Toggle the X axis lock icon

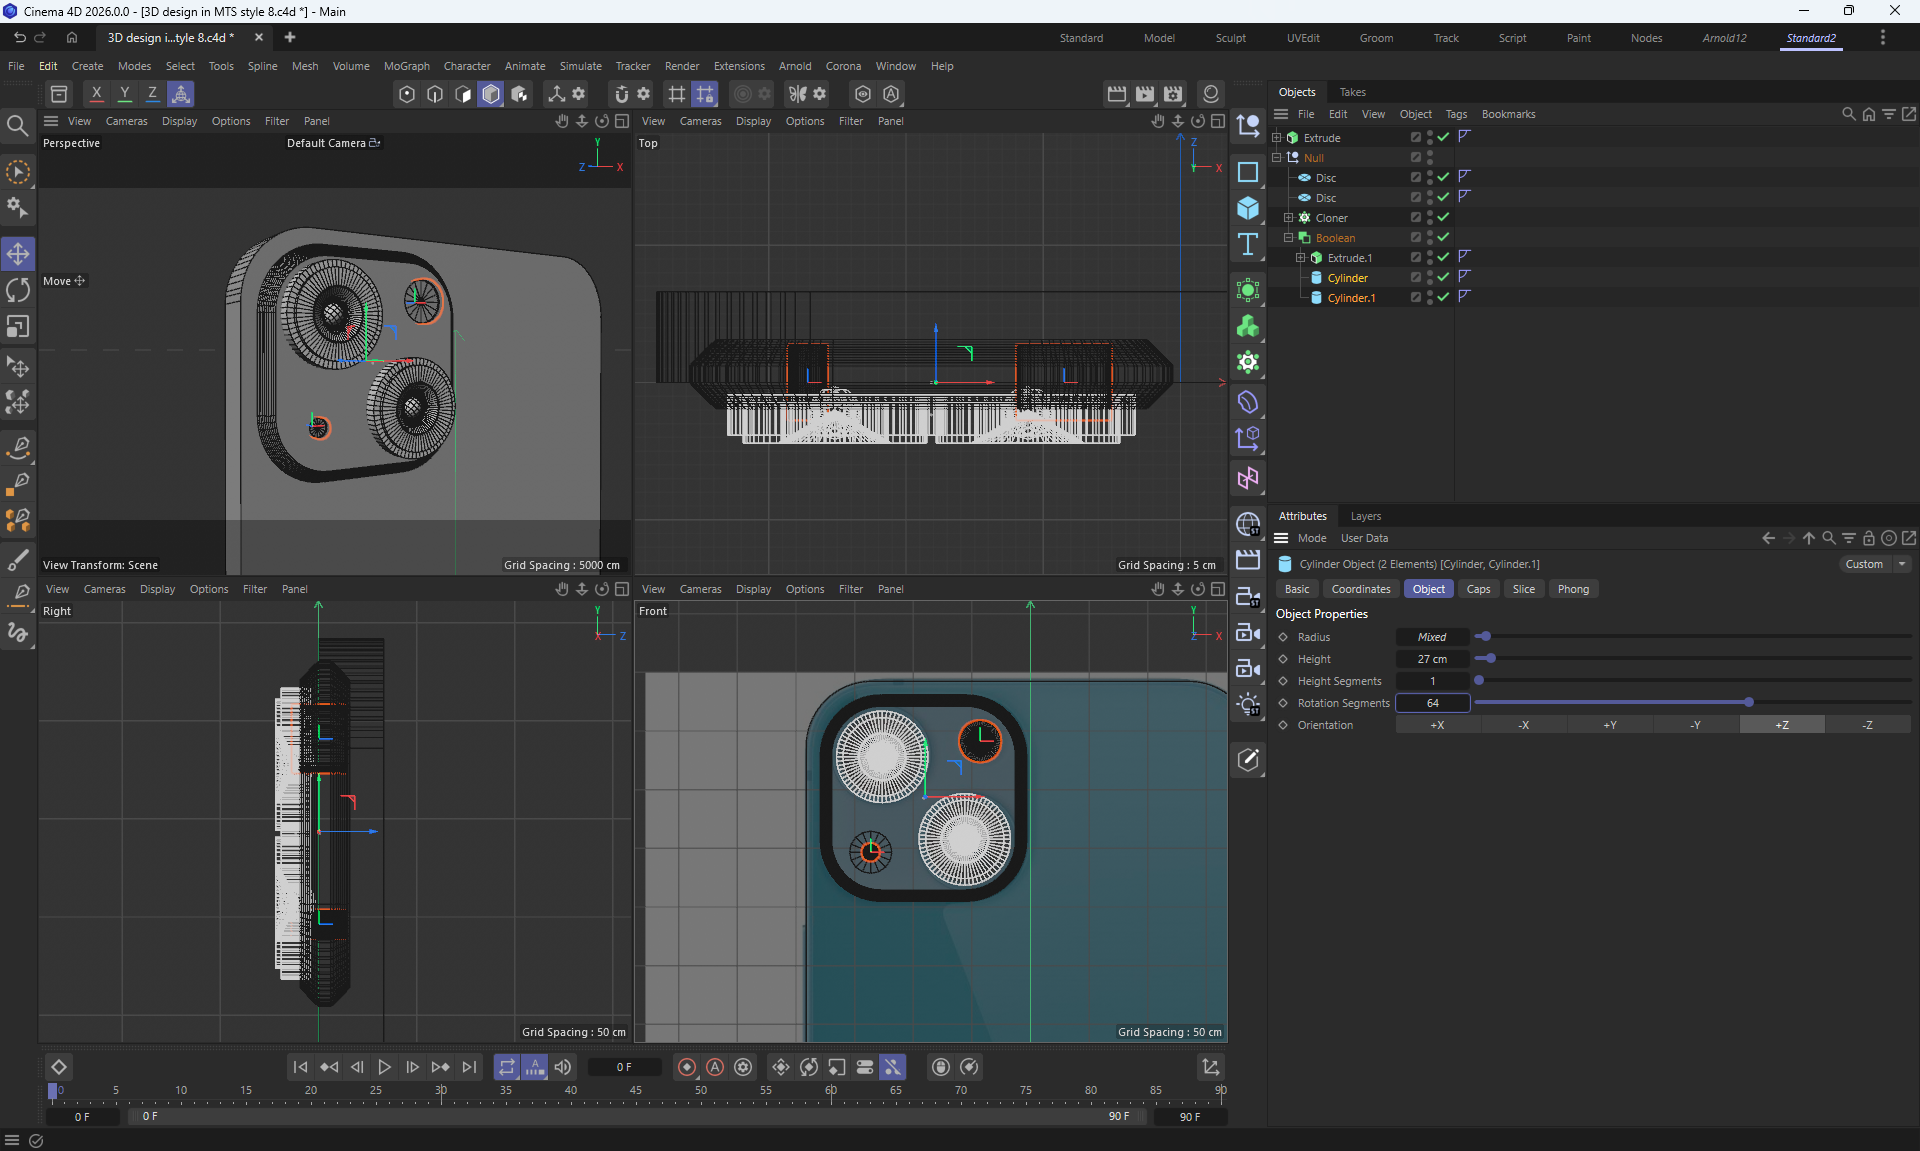(x=96, y=94)
